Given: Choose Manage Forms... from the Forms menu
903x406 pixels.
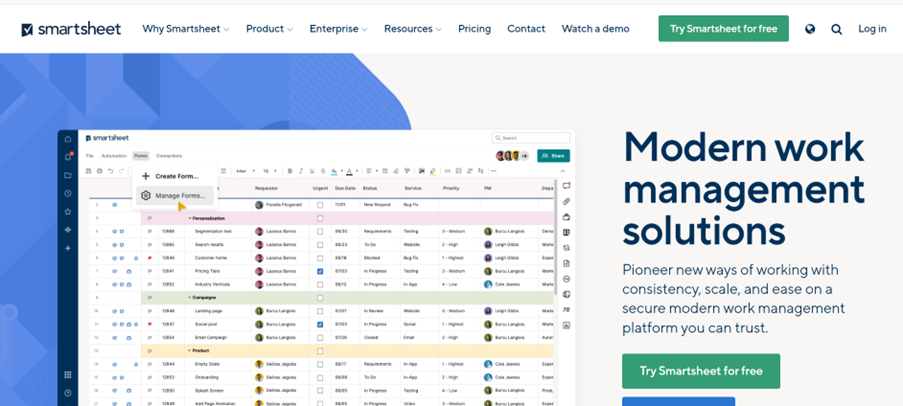Looking at the screenshot, I should 175,196.
